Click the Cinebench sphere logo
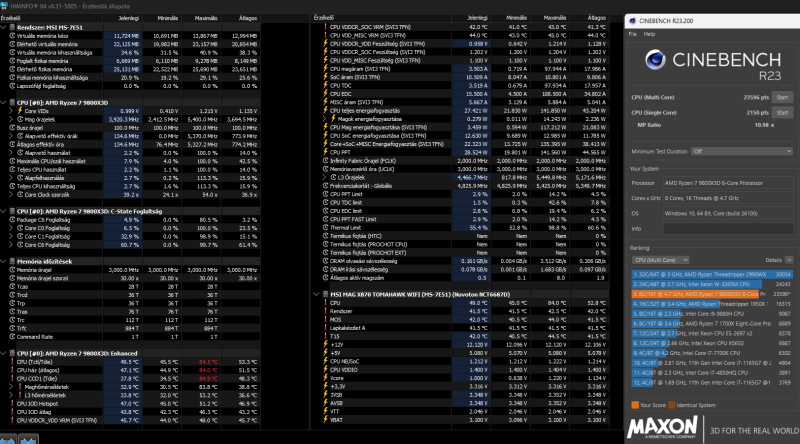The height and width of the screenshot is (444, 800). pyautogui.click(x=655, y=60)
